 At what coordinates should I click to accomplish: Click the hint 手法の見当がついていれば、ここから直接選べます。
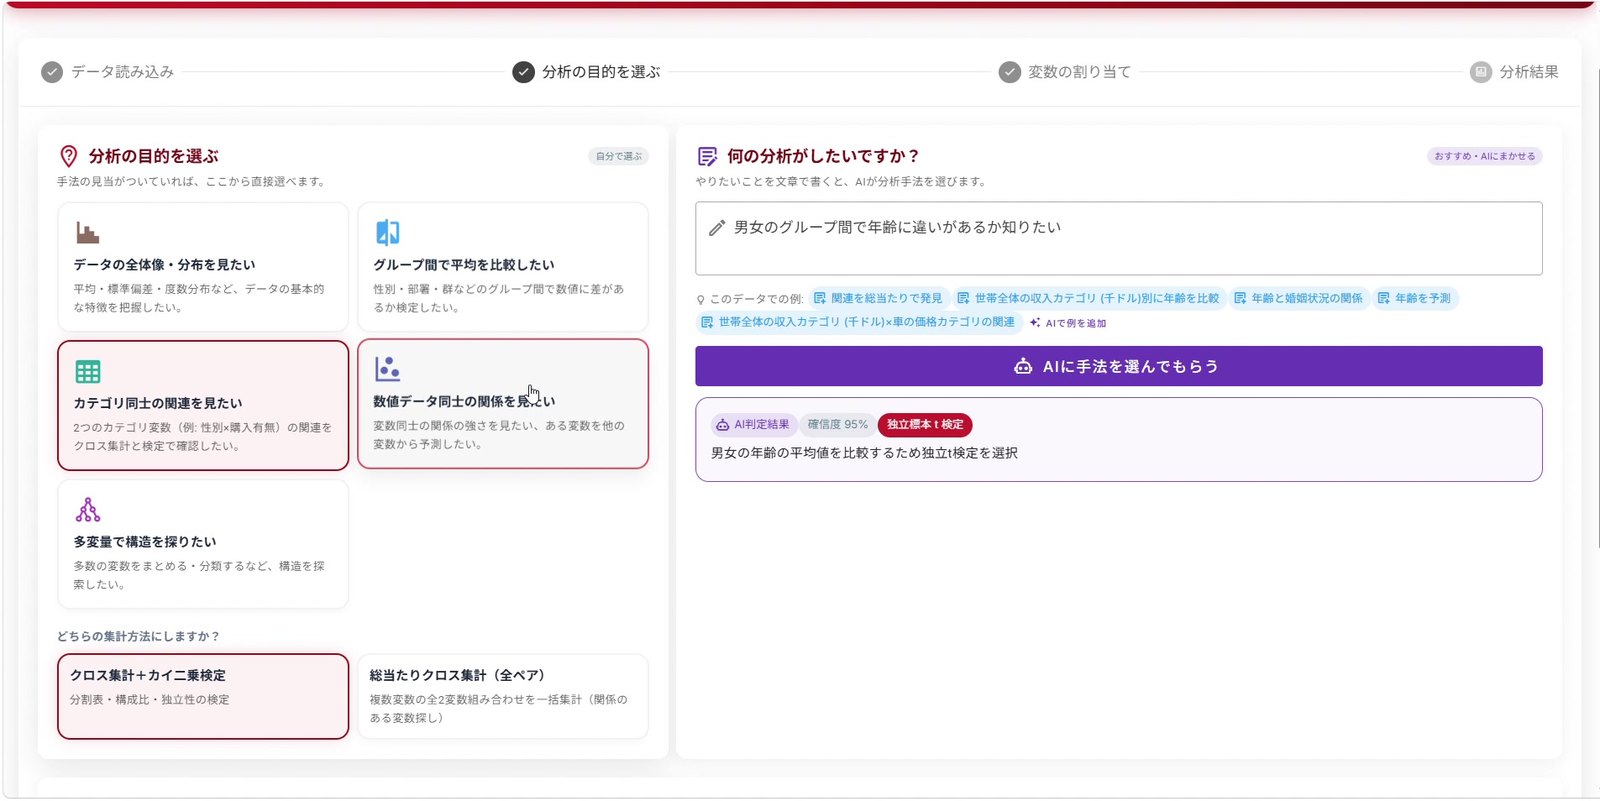pos(192,182)
